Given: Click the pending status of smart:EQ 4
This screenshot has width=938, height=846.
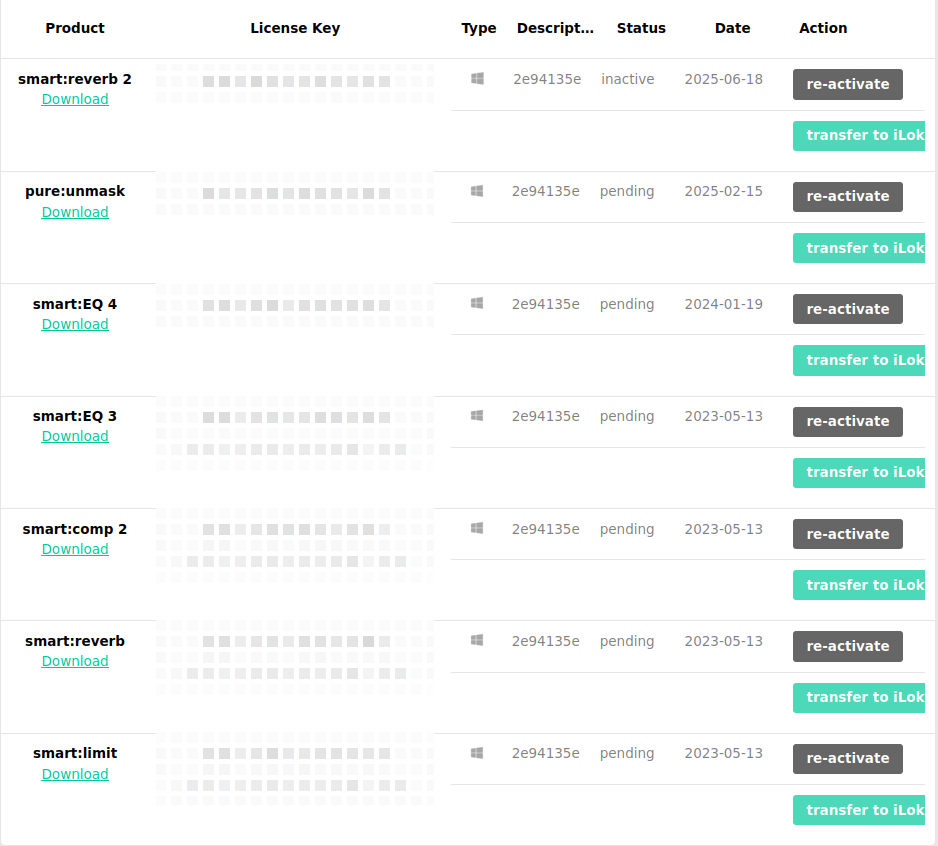Looking at the screenshot, I should [627, 304].
